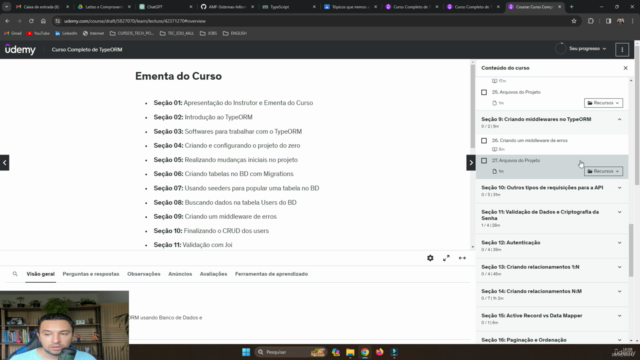Switch to Perguntas e respostas tab
Screen dimensions: 640x360
pyautogui.click(x=91, y=274)
